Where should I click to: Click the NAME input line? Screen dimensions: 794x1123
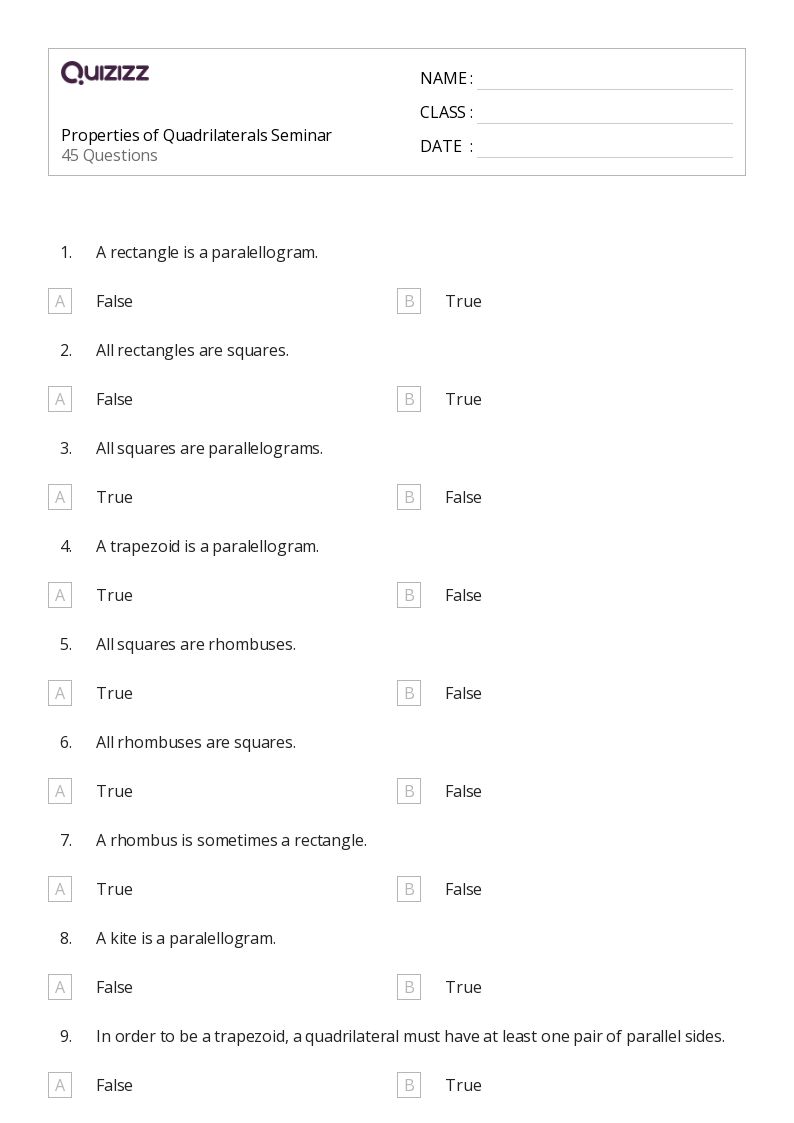[x=604, y=79]
